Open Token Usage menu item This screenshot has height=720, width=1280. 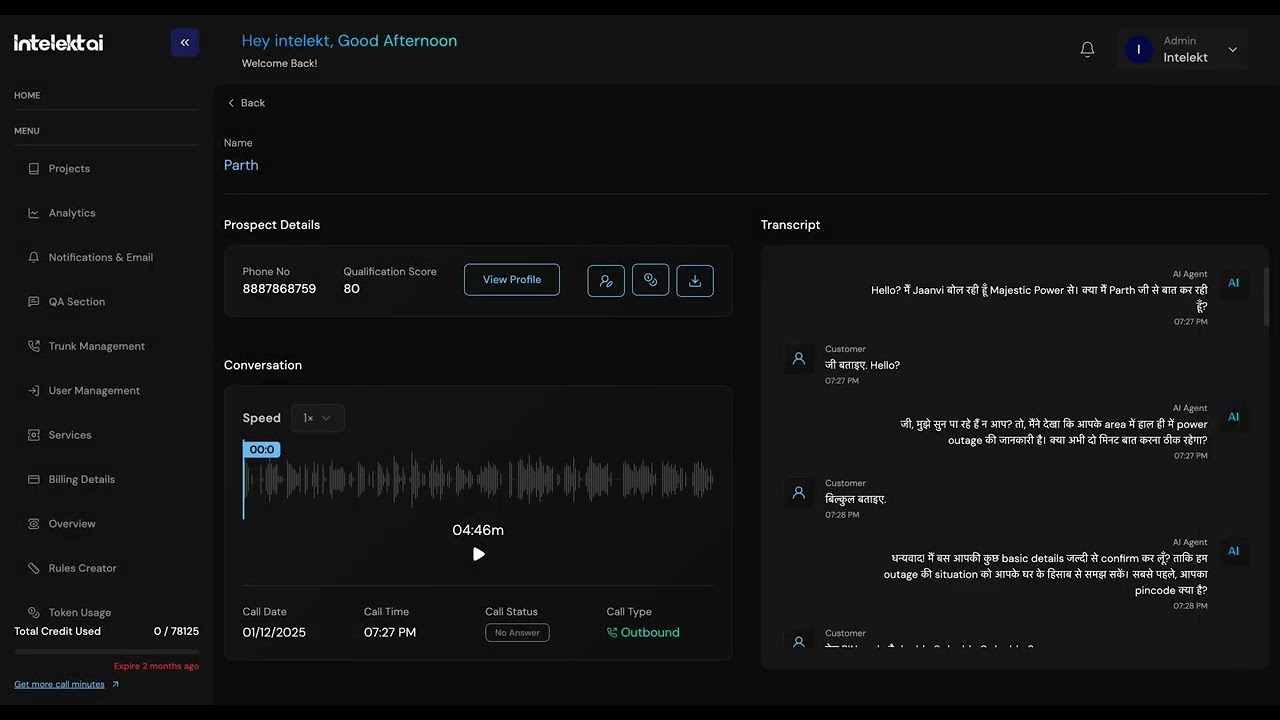80,612
